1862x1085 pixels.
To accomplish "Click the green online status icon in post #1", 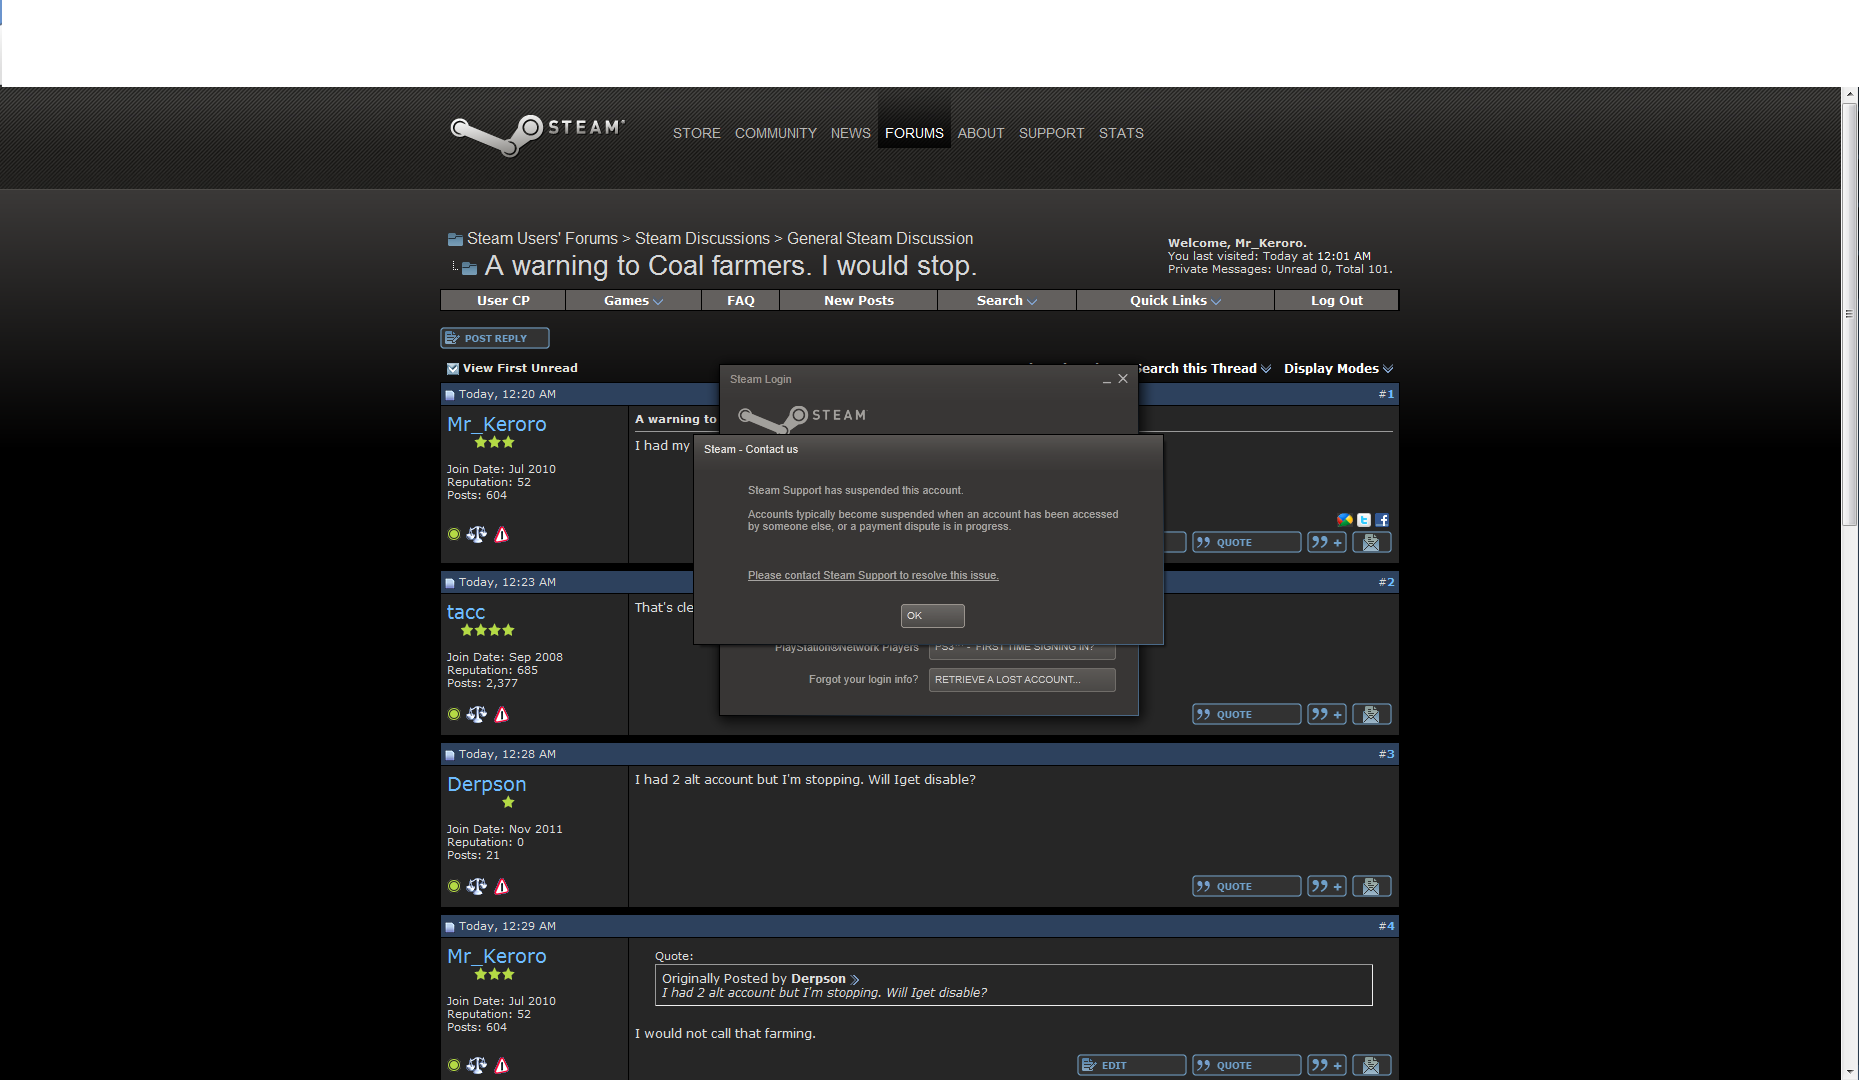I will pos(454,535).
